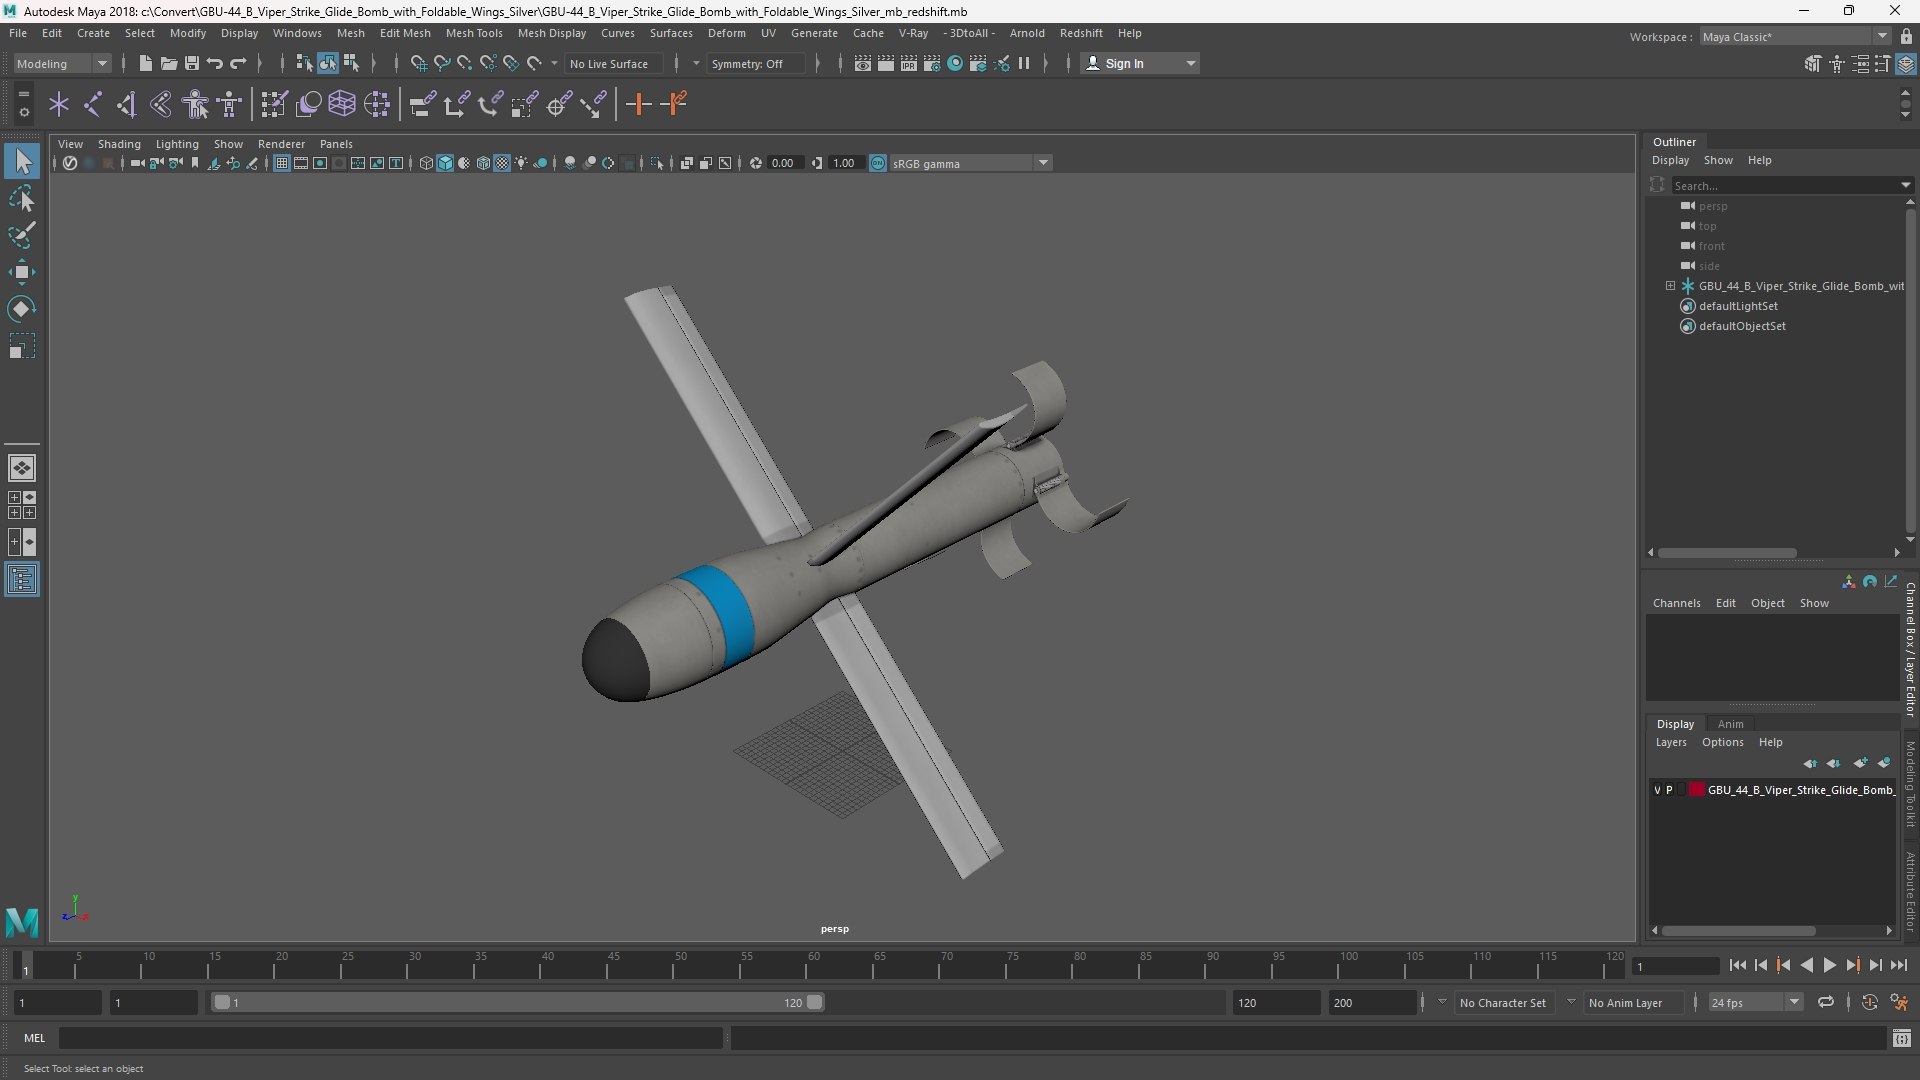Select defaultObjectSet in the Outliner
1920x1080 pixels.
pos(1742,326)
